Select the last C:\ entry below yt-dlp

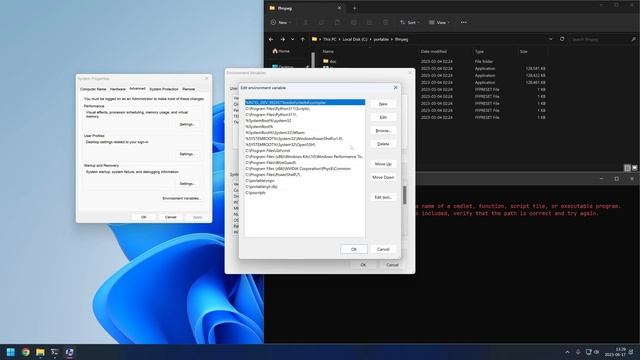coord(305,193)
